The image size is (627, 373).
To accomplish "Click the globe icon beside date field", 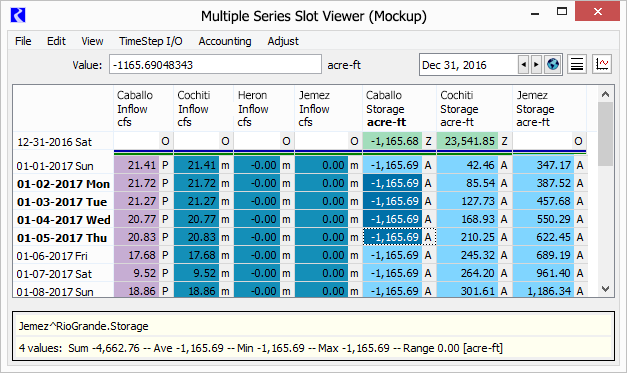I will pos(553,64).
